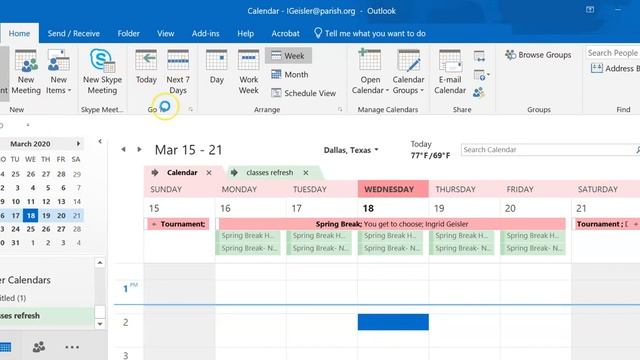Screen dimensions: 640x360
Task: Select the classes refresh calendar tab
Action: (270, 173)
